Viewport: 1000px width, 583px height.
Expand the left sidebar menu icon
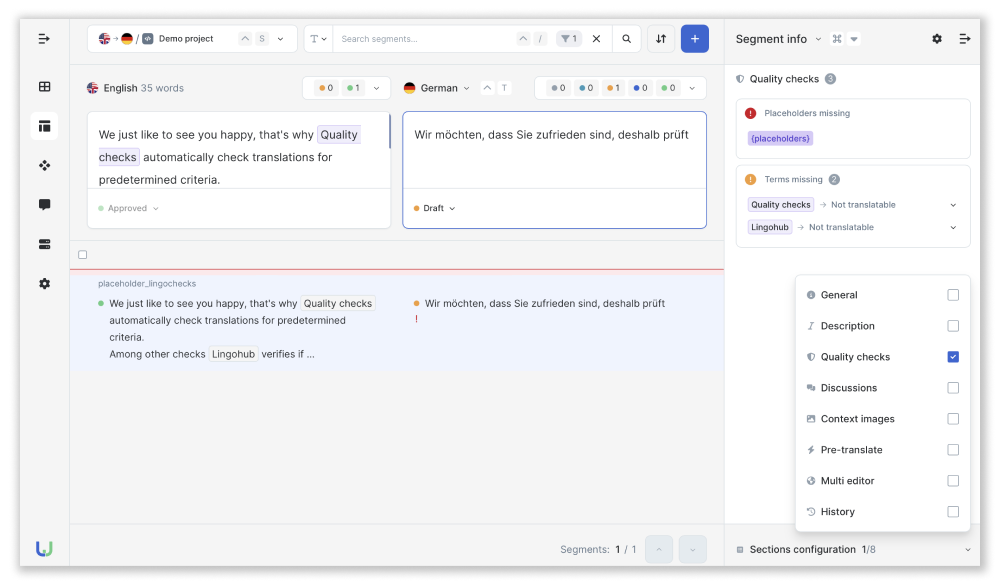pos(44,39)
